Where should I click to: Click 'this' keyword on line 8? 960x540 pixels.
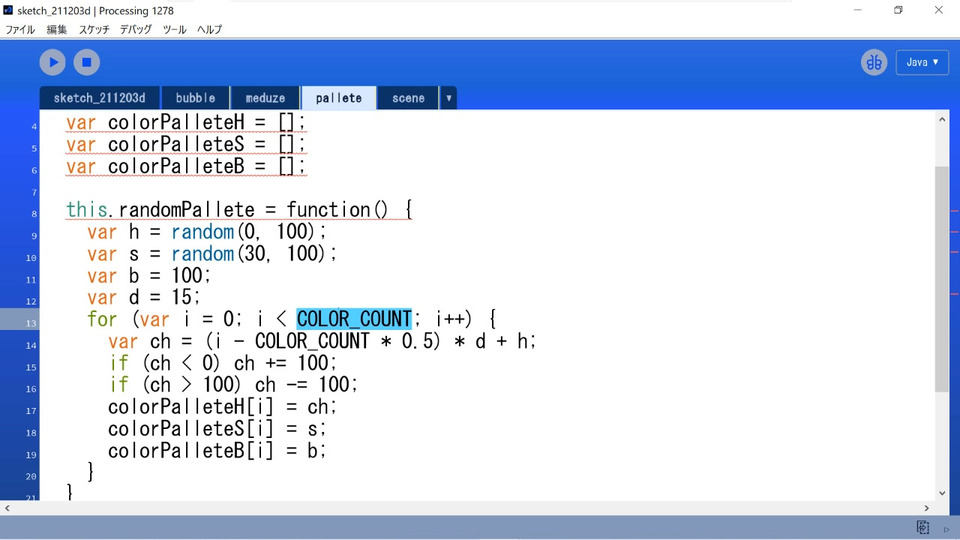[87, 209]
